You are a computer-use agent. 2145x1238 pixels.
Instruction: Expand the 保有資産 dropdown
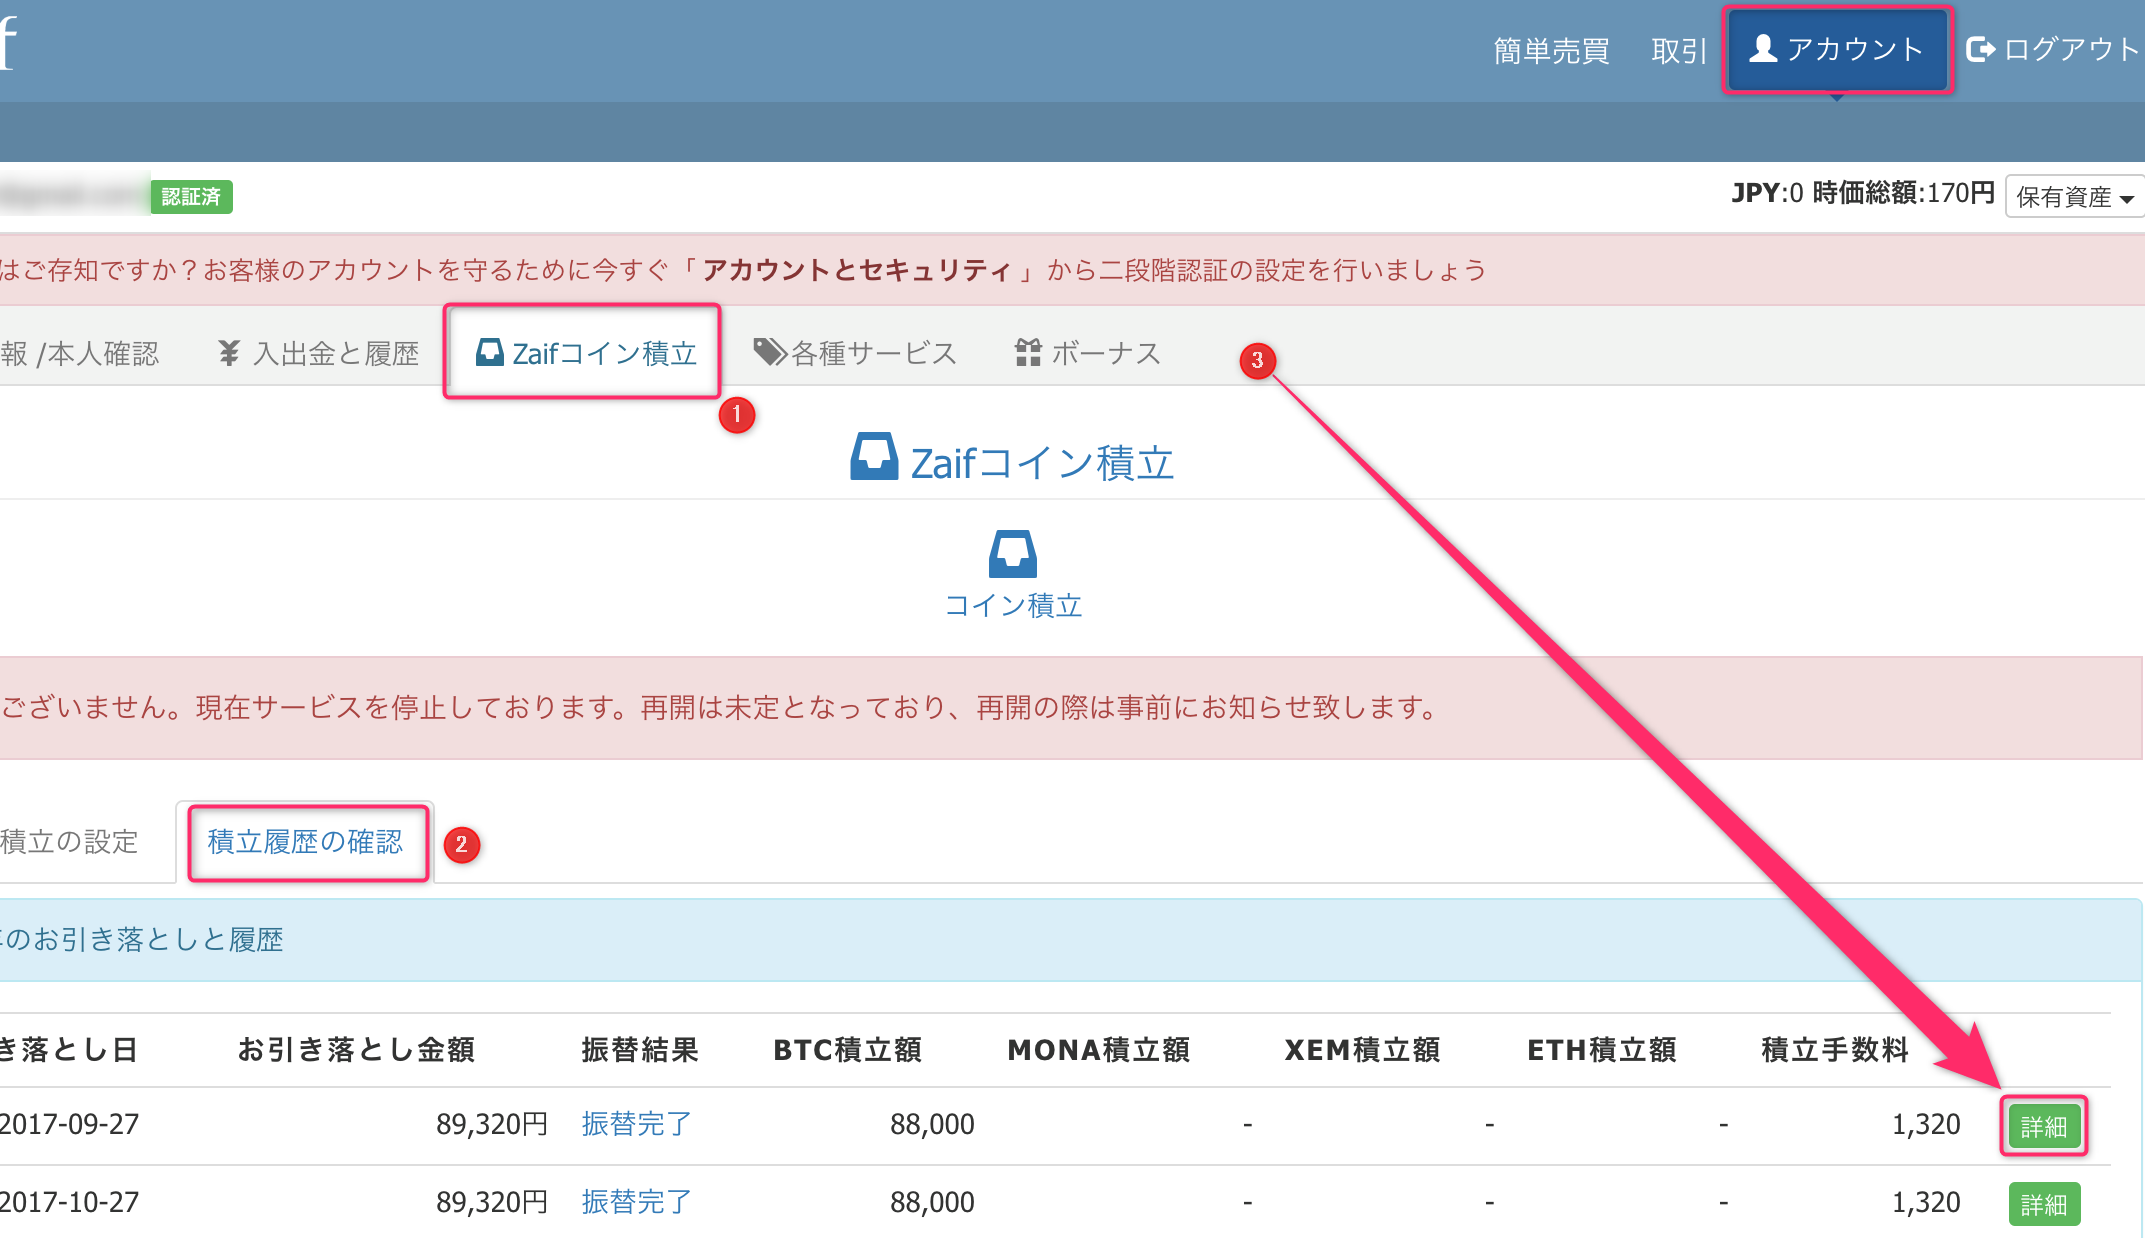tap(2074, 197)
